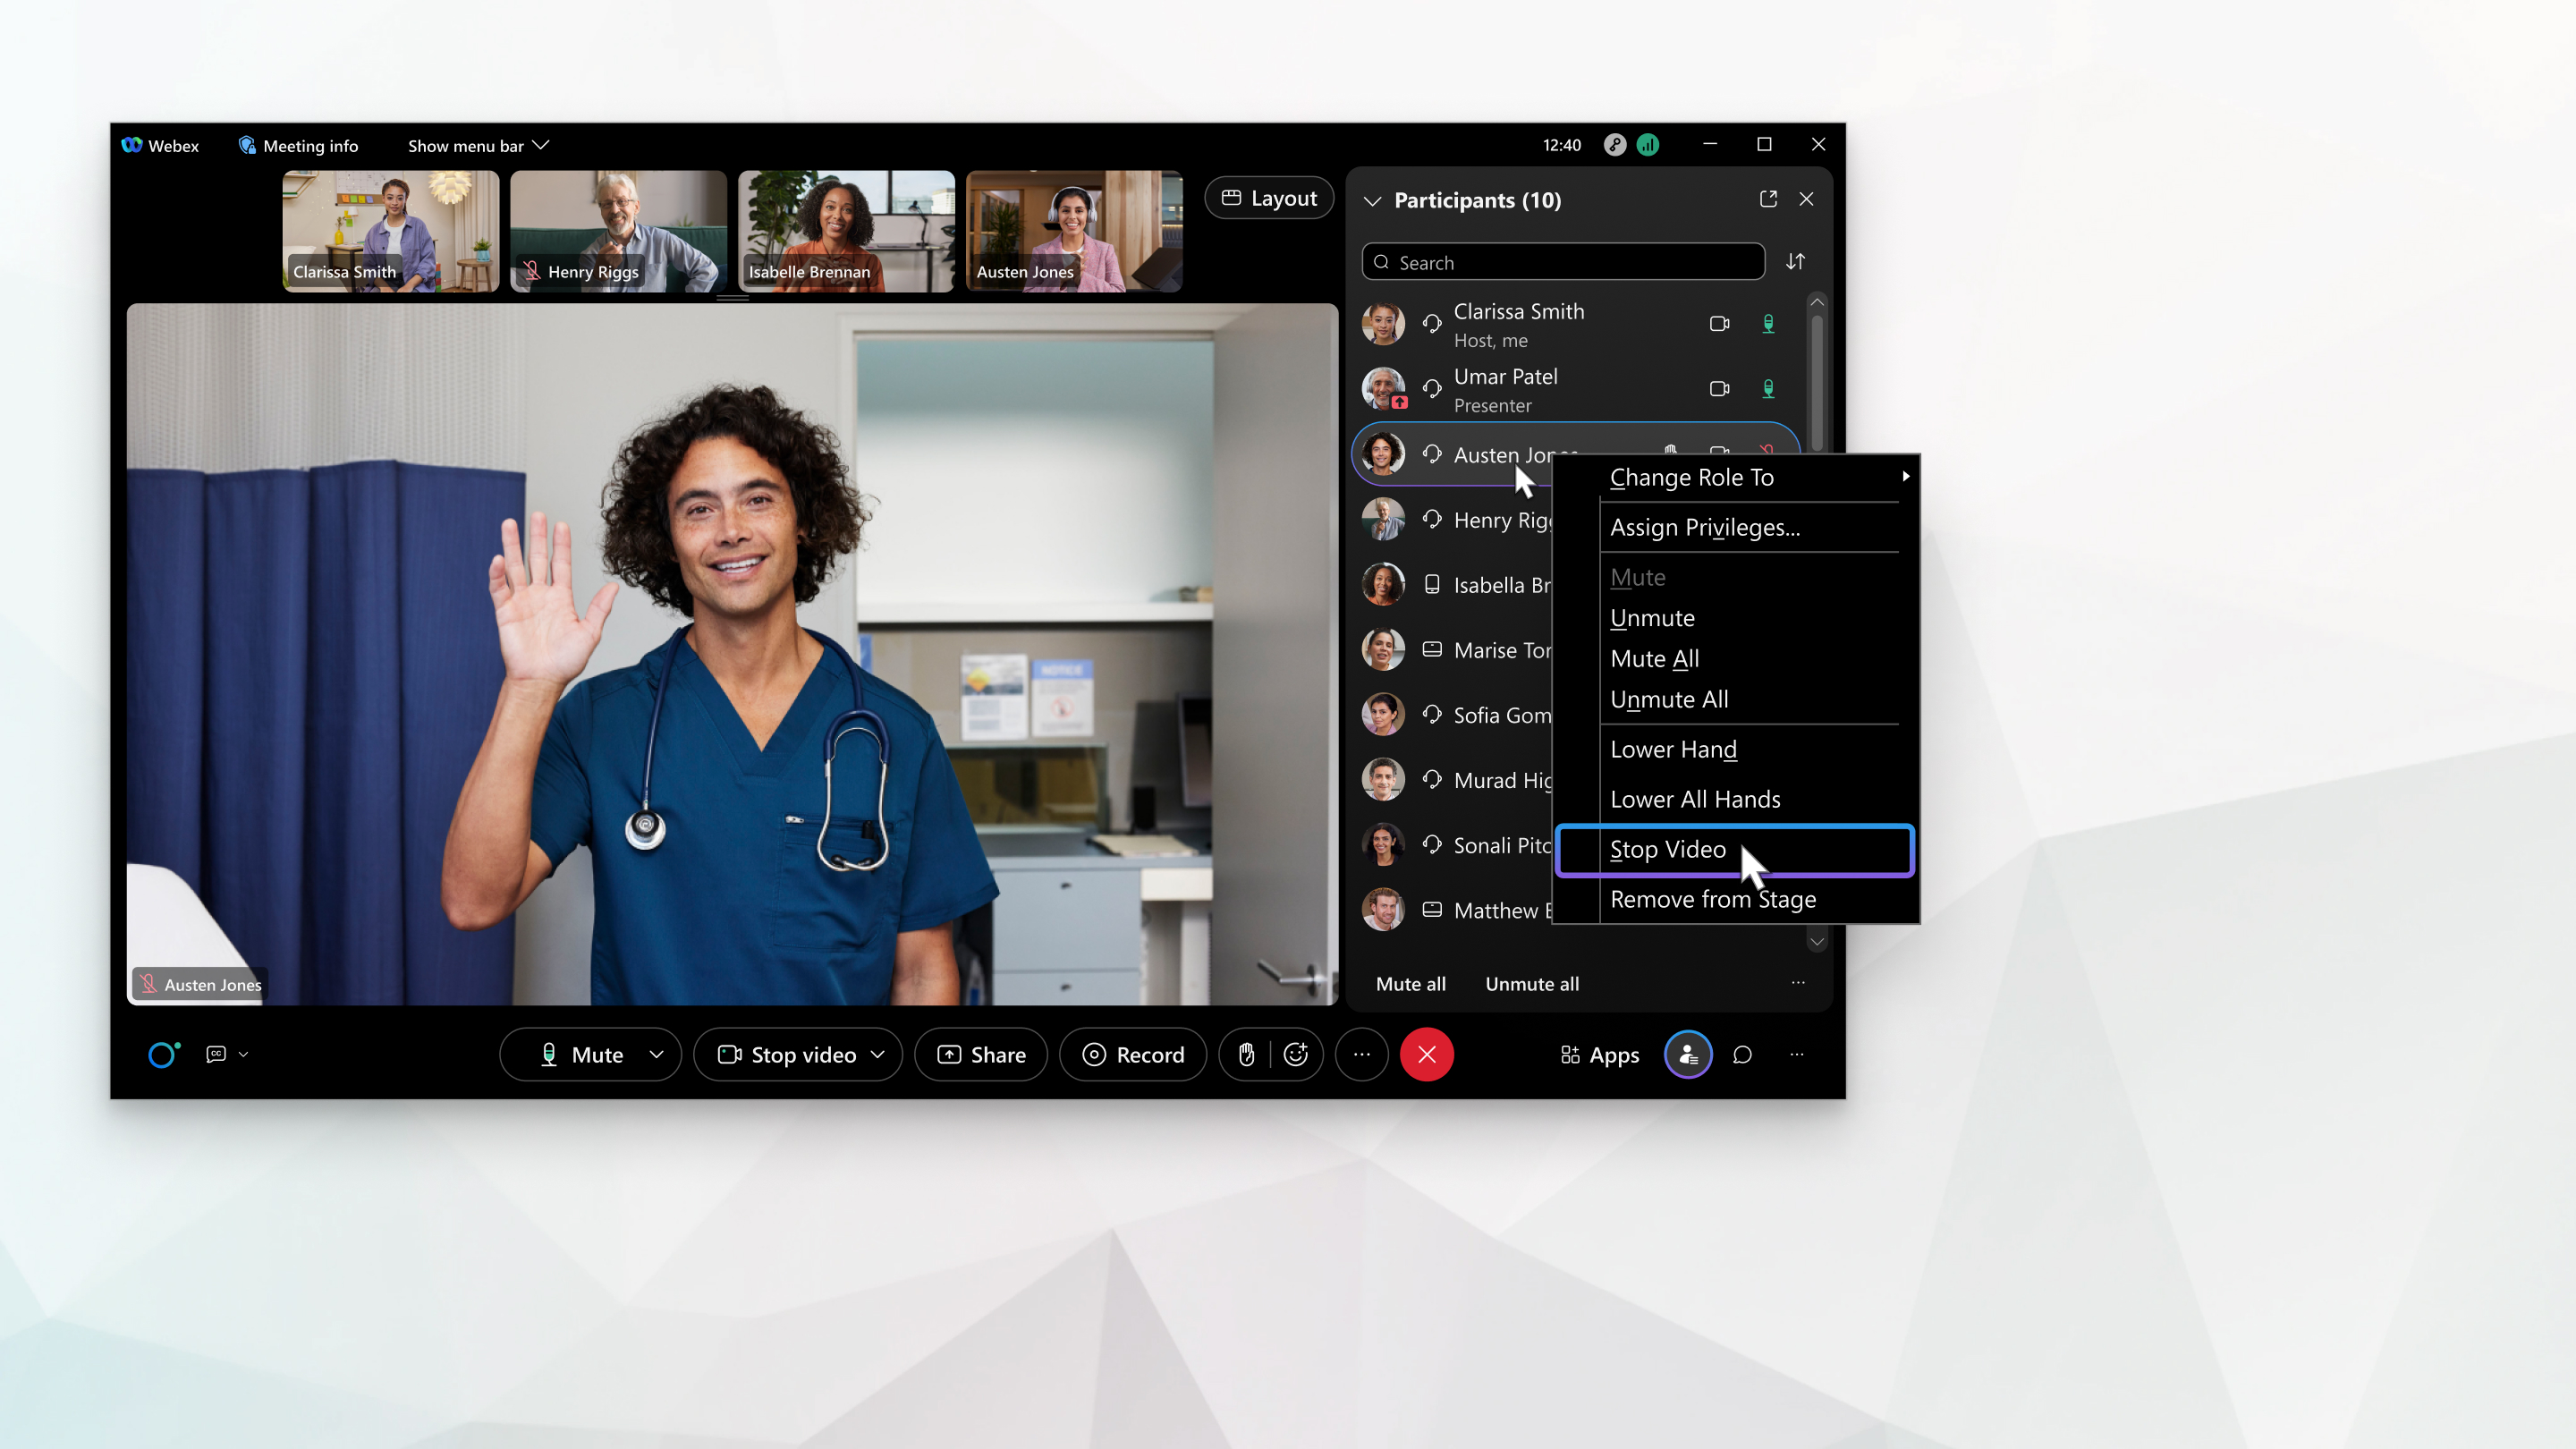This screenshot has width=2576, height=1449.
Task: Click the Reactions emoji icon in toolbar
Action: pyautogui.click(x=1295, y=1055)
